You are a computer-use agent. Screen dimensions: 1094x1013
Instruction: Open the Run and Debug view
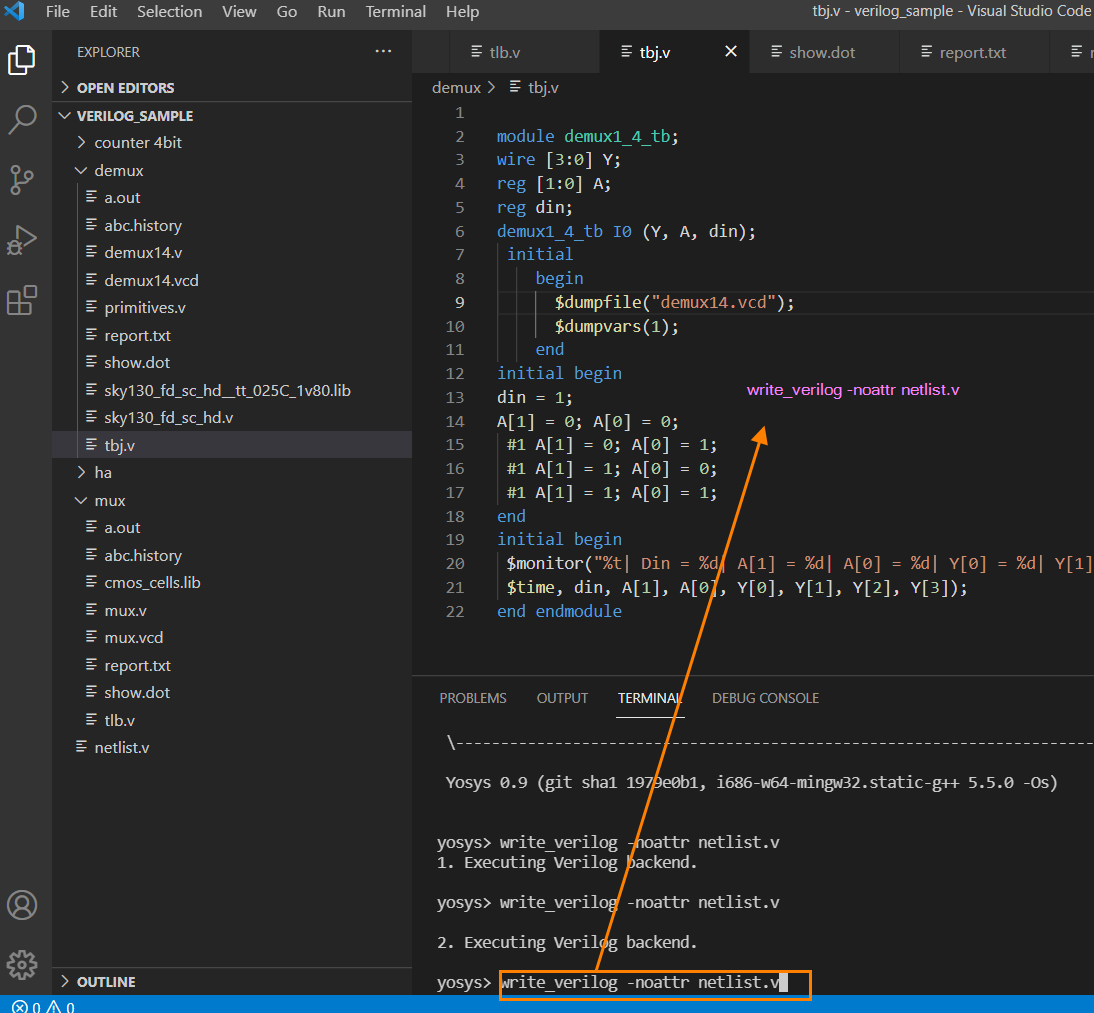(22, 240)
